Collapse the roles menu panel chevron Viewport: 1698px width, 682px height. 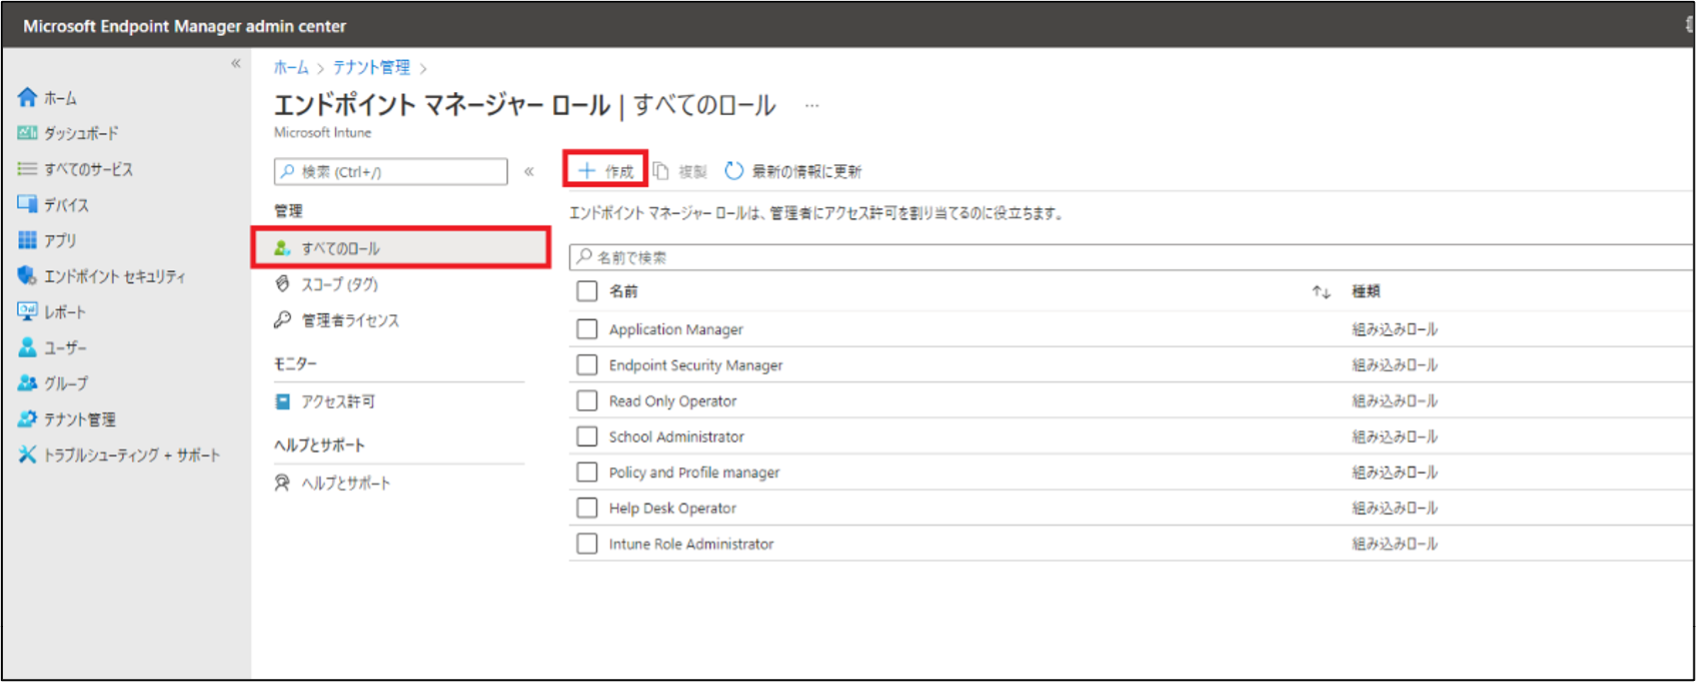point(529,172)
